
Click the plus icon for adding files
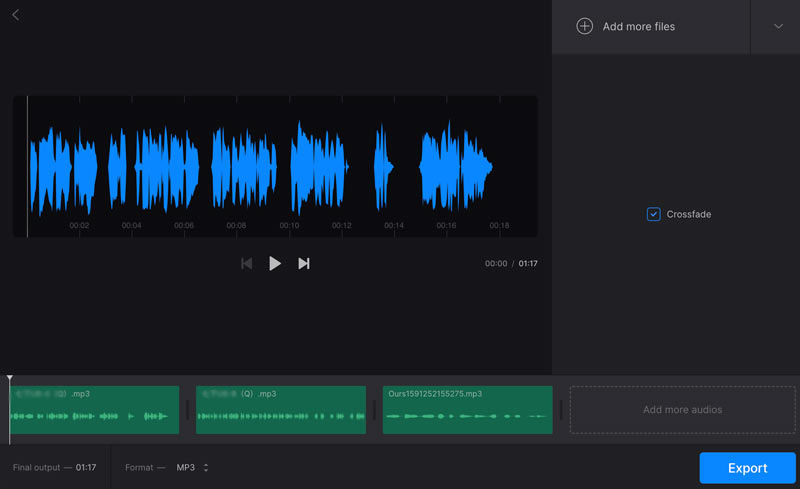coord(585,26)
